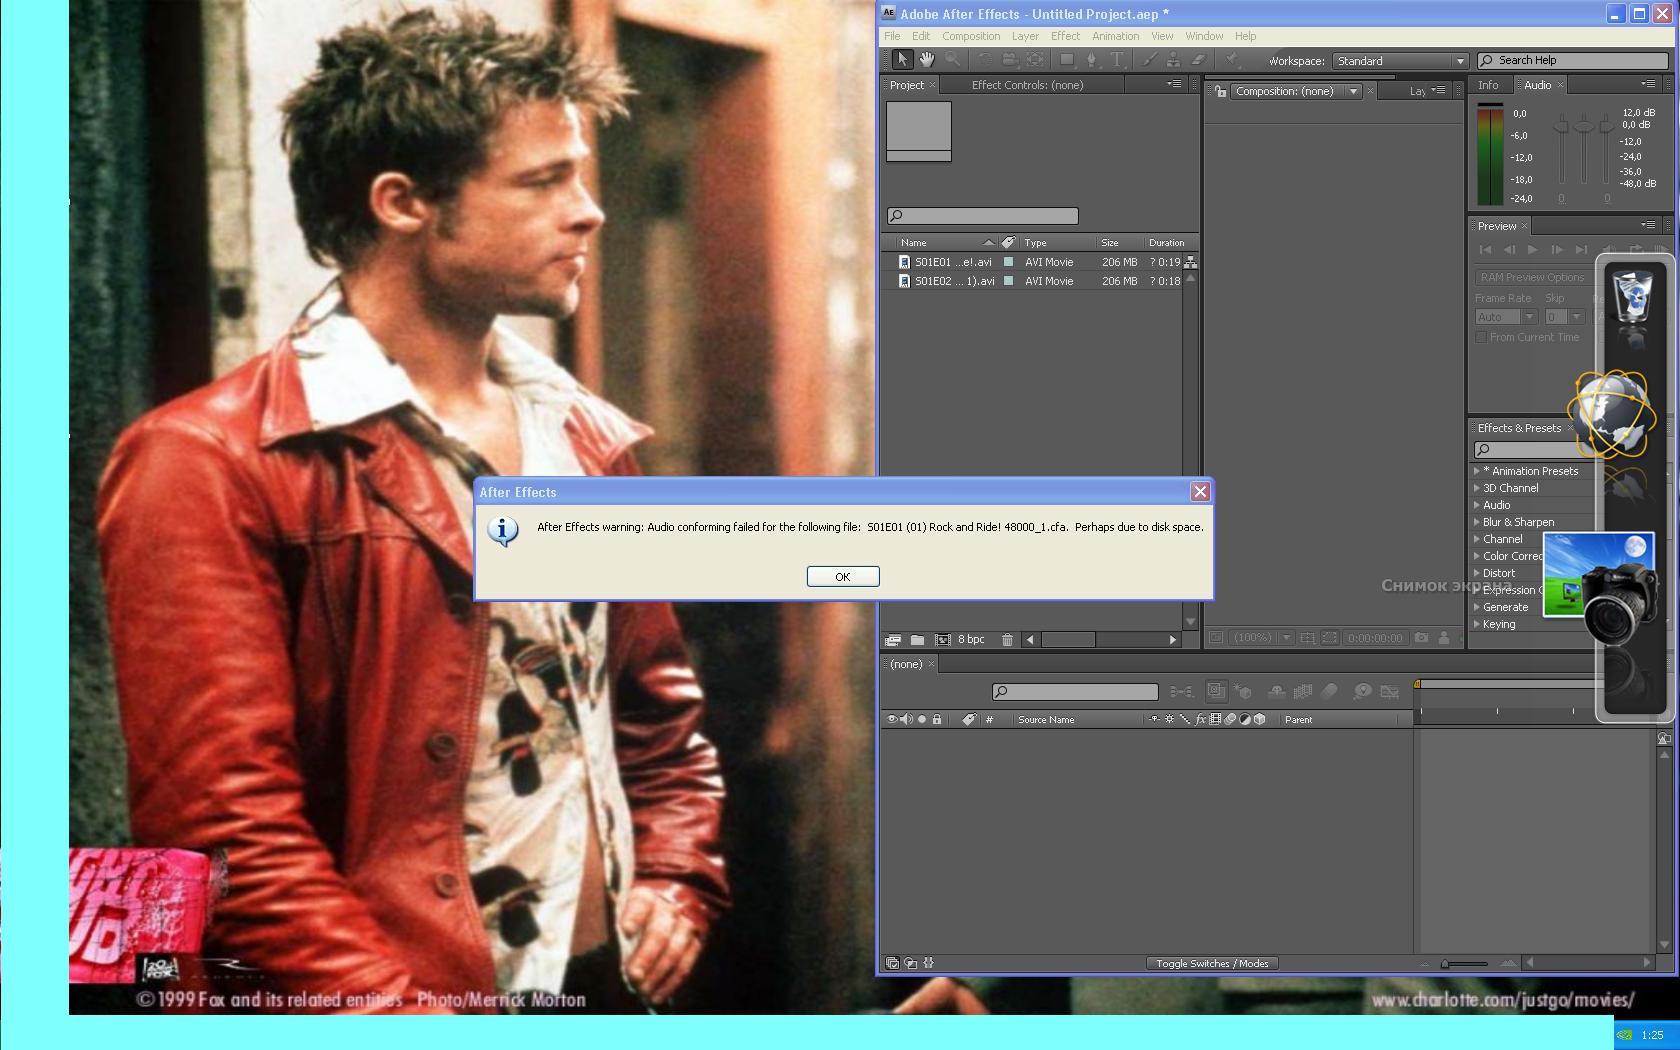Image resolution: width=1680 pixels, height=1050 pixels.
Task: Expand the Blur & Sharpen effects category
Action: (1477, 522)
